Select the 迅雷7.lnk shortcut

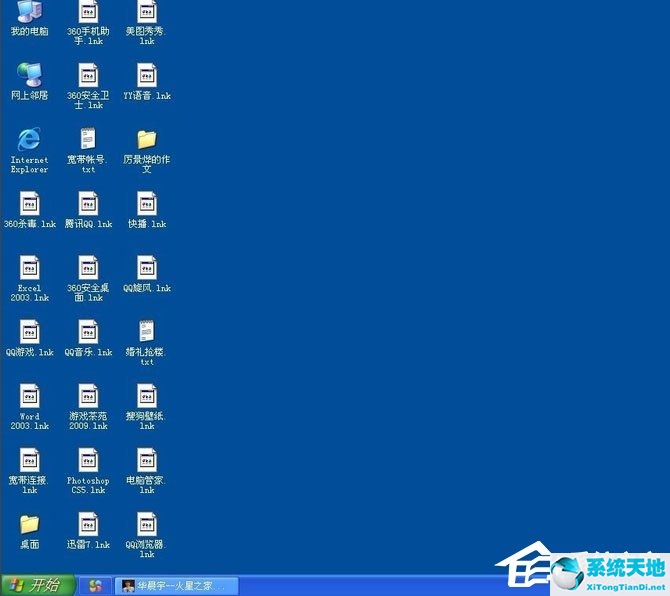(88, 524)
